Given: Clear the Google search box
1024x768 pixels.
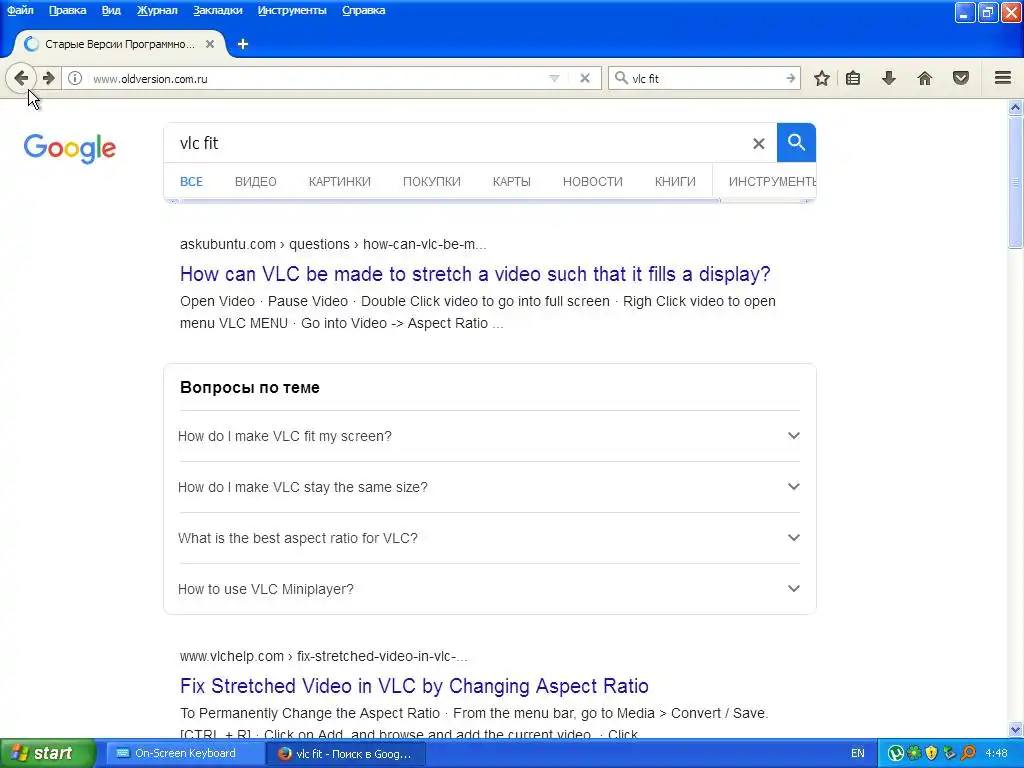Looking at the screenshot, I should tap(758, 143).
